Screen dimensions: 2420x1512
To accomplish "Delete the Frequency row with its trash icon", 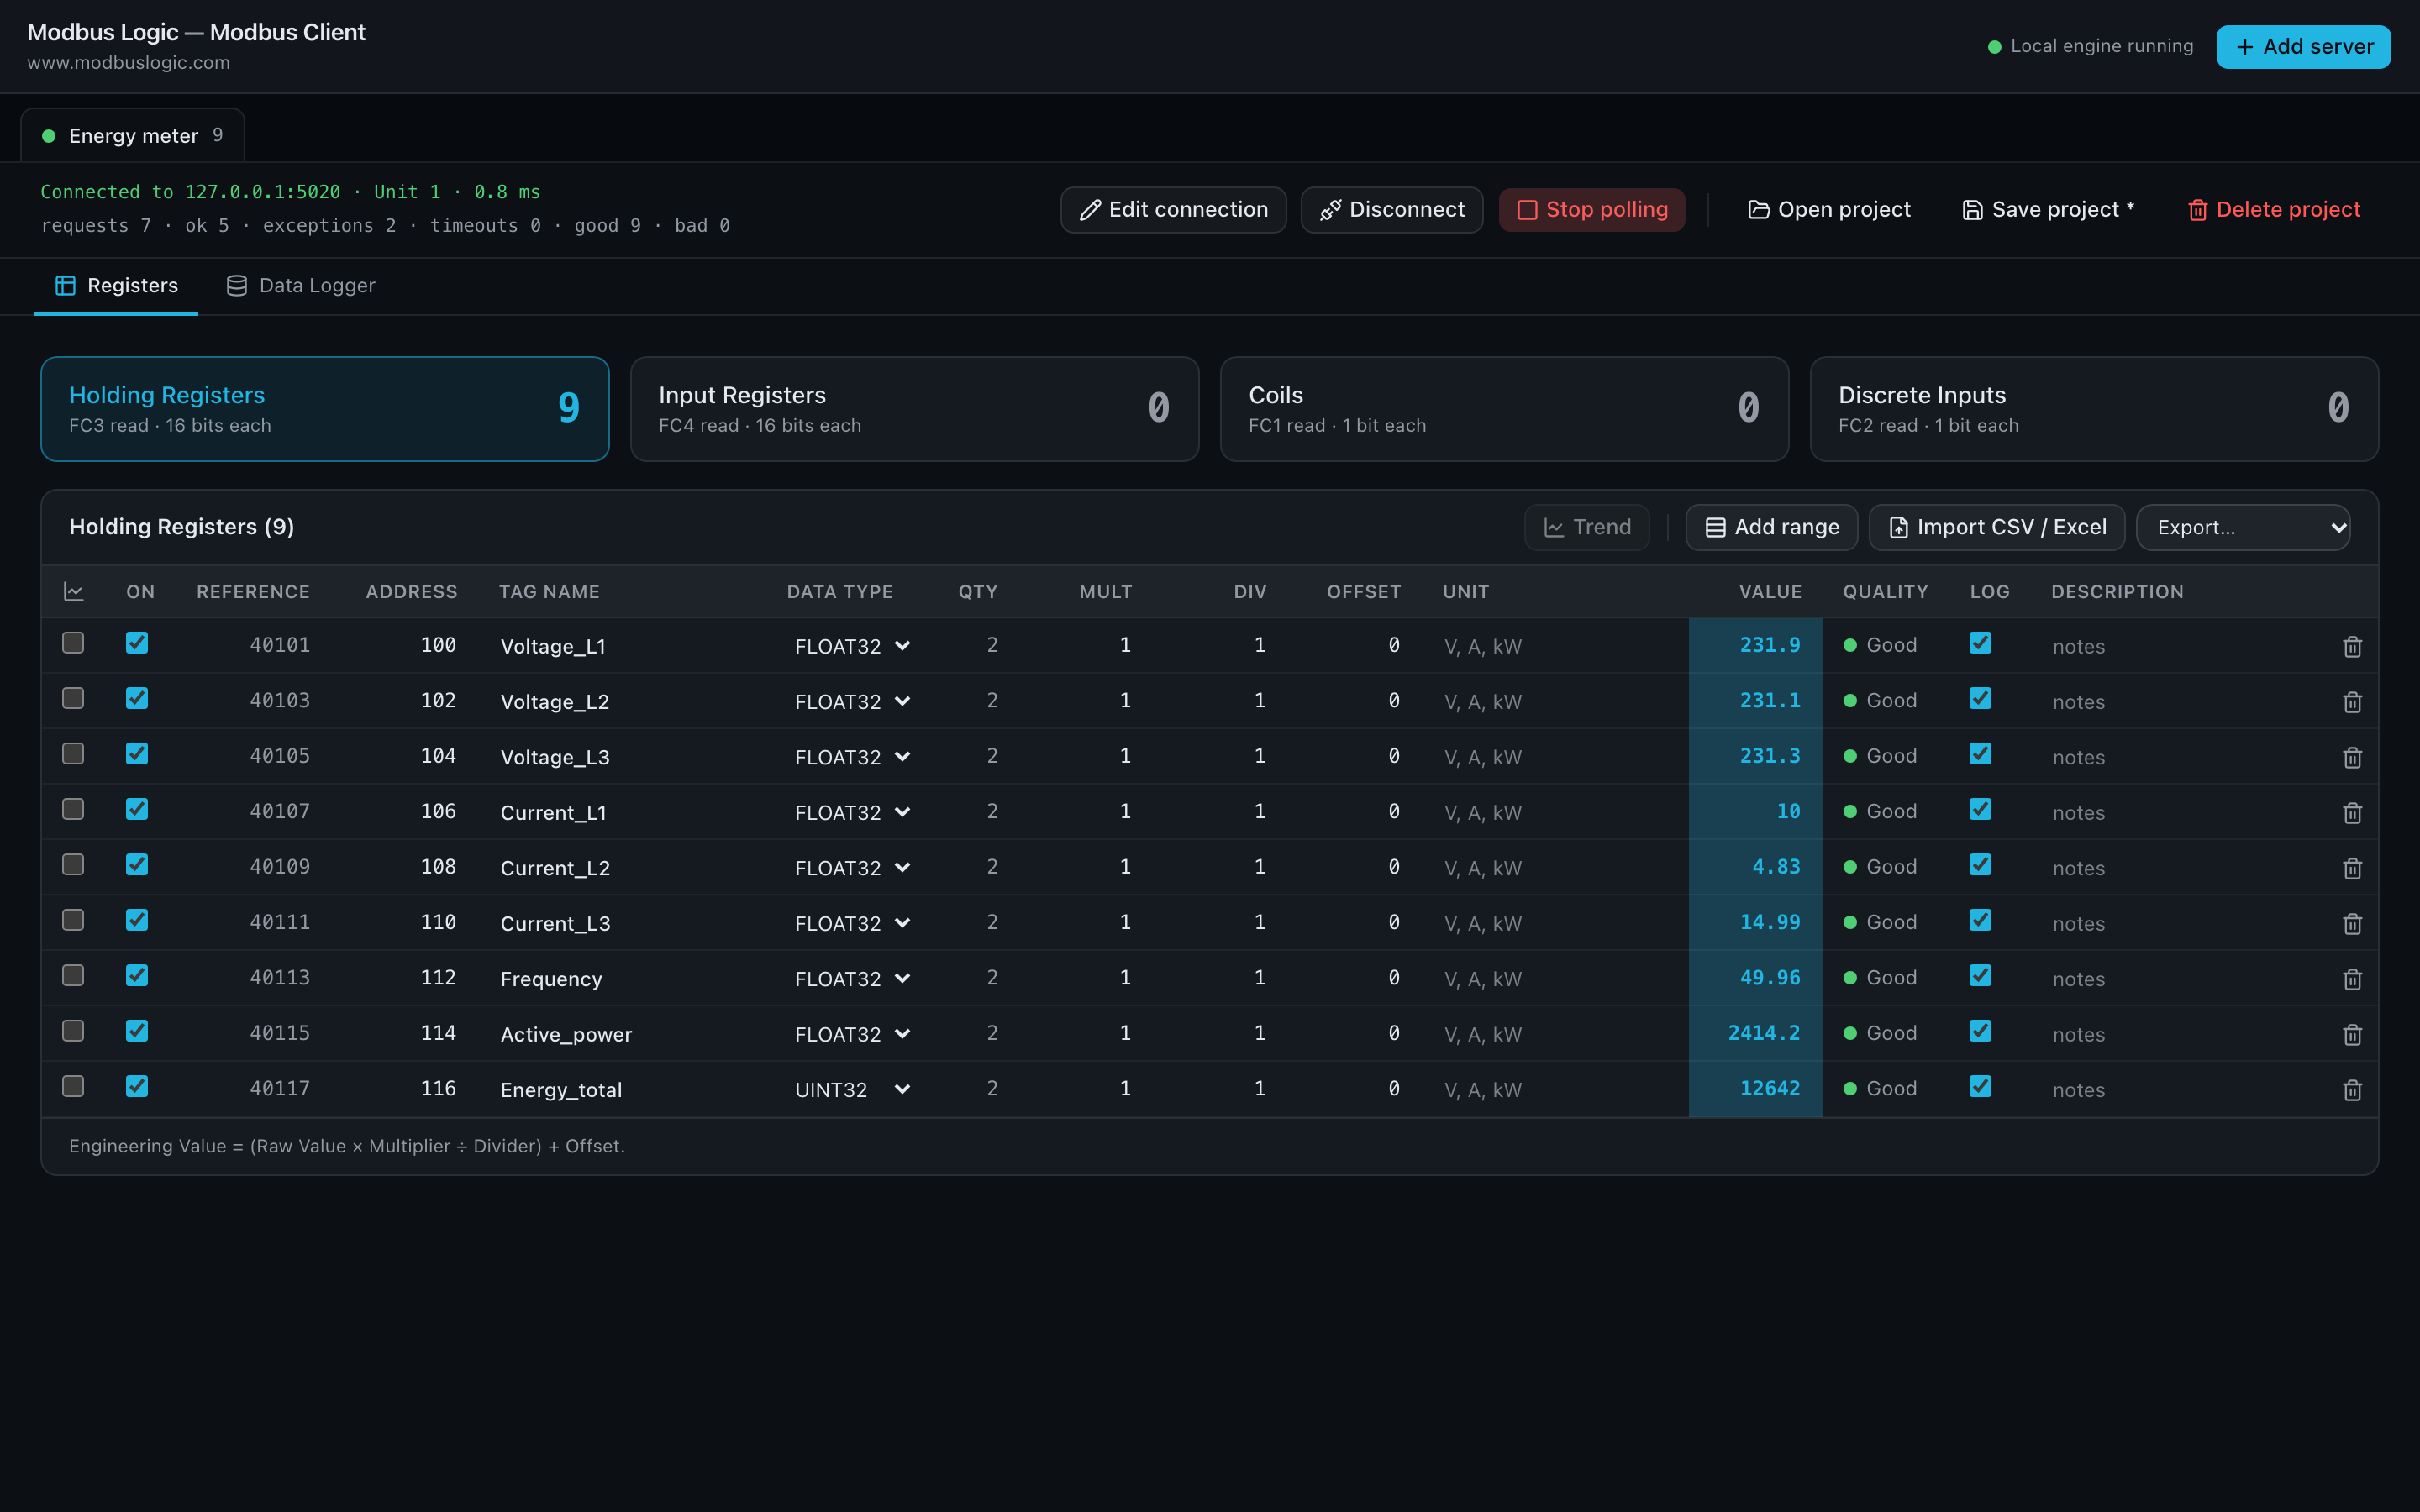I will (2352, 979).
